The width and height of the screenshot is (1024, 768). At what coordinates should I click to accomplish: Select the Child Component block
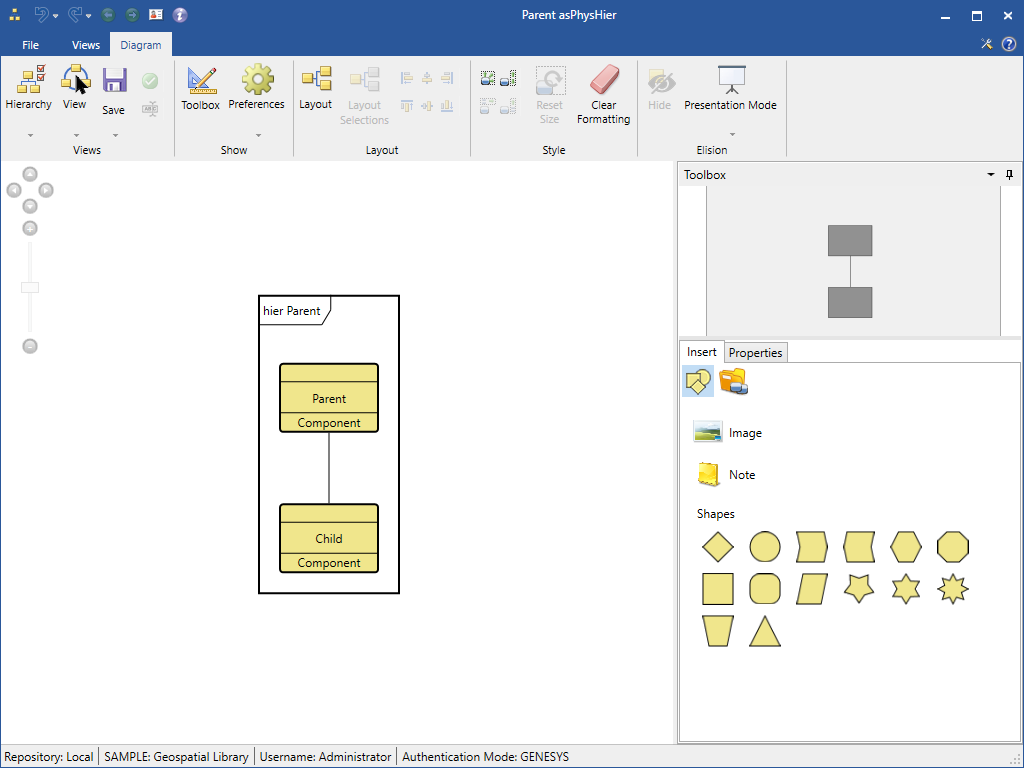[329, 538]
